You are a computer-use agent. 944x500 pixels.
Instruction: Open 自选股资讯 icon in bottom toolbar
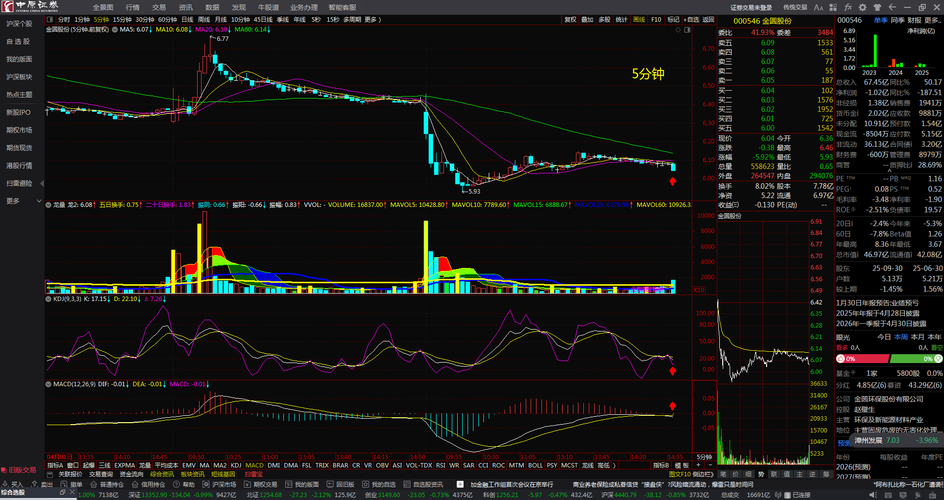[x=406, y=484]
